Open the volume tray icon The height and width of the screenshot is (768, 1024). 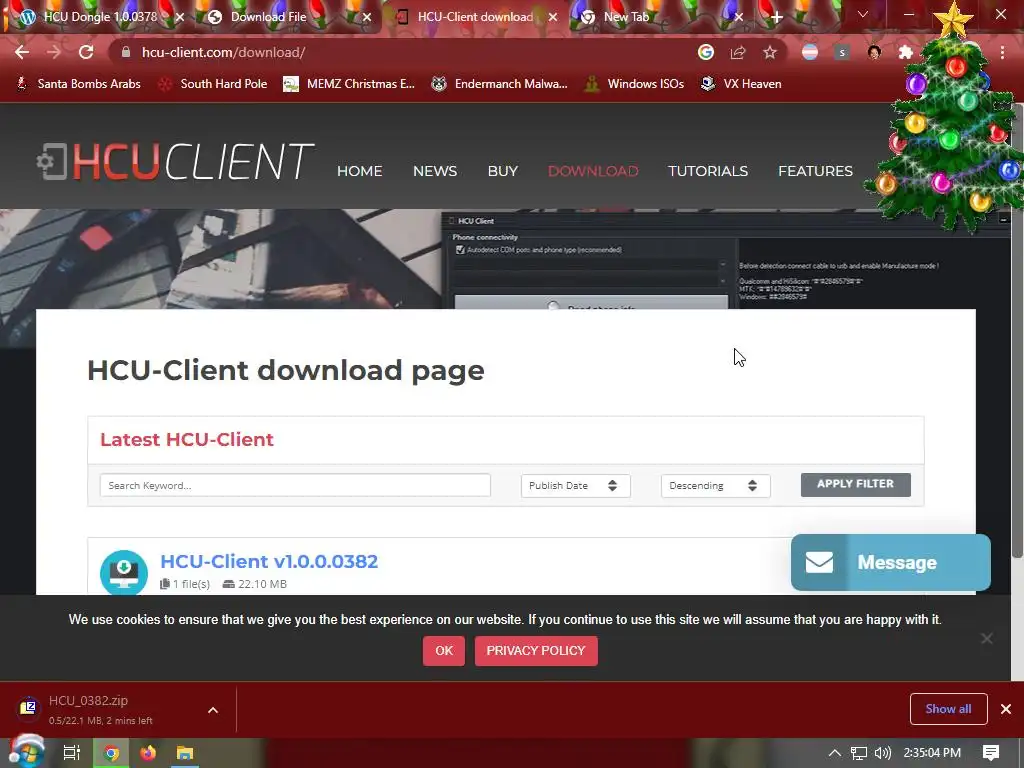pos(882,753)
